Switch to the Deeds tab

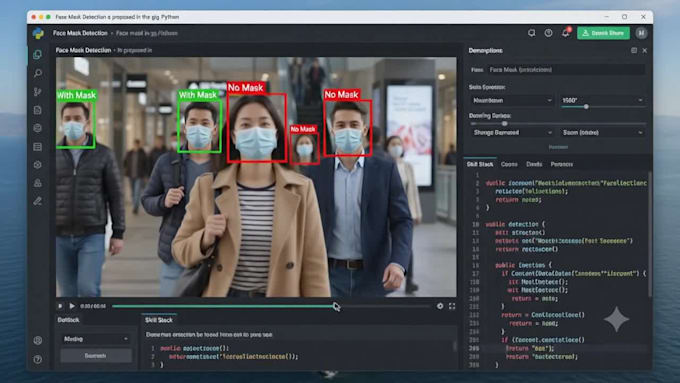tap(534, 164)
